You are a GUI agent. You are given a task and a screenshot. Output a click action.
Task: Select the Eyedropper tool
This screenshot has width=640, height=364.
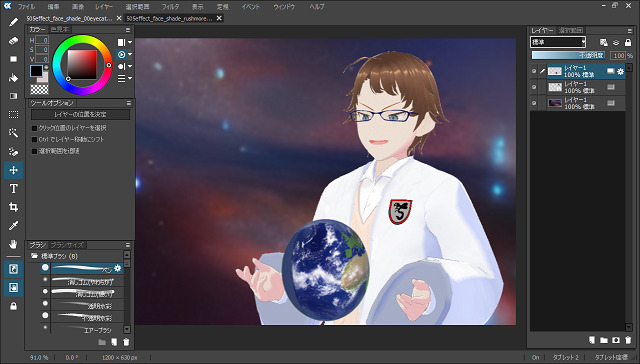click(x=13, y=226)
